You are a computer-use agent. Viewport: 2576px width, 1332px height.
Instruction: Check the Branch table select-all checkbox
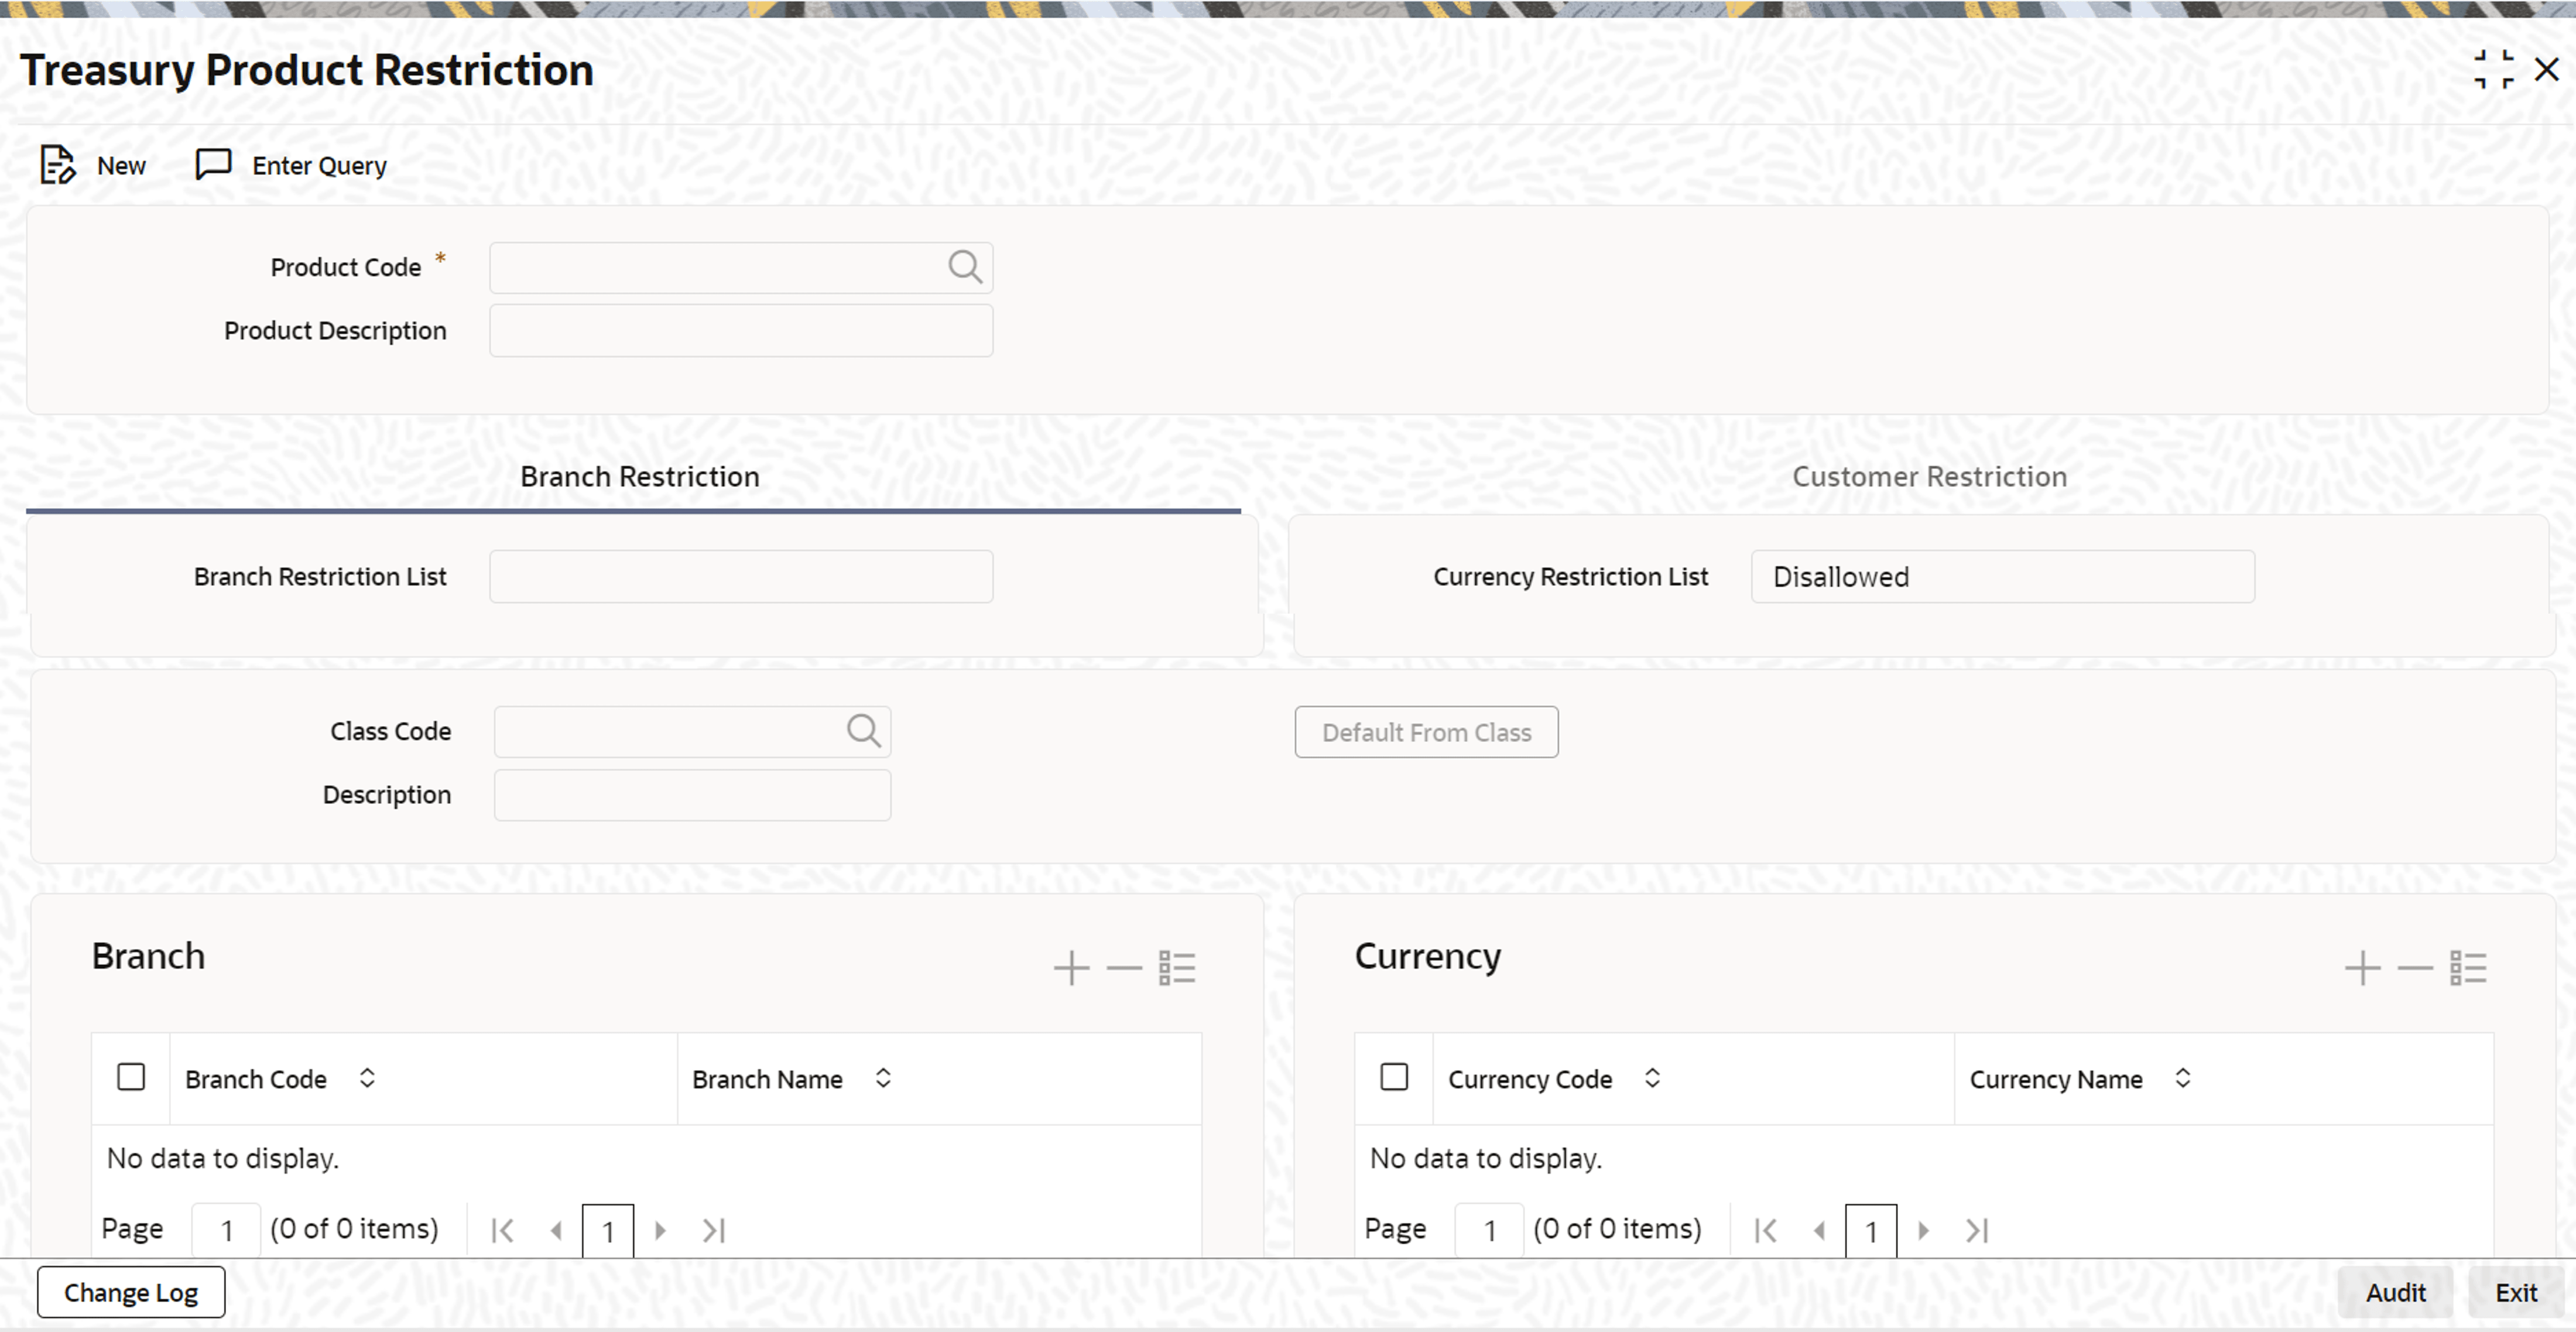(x=131, y=1077)
